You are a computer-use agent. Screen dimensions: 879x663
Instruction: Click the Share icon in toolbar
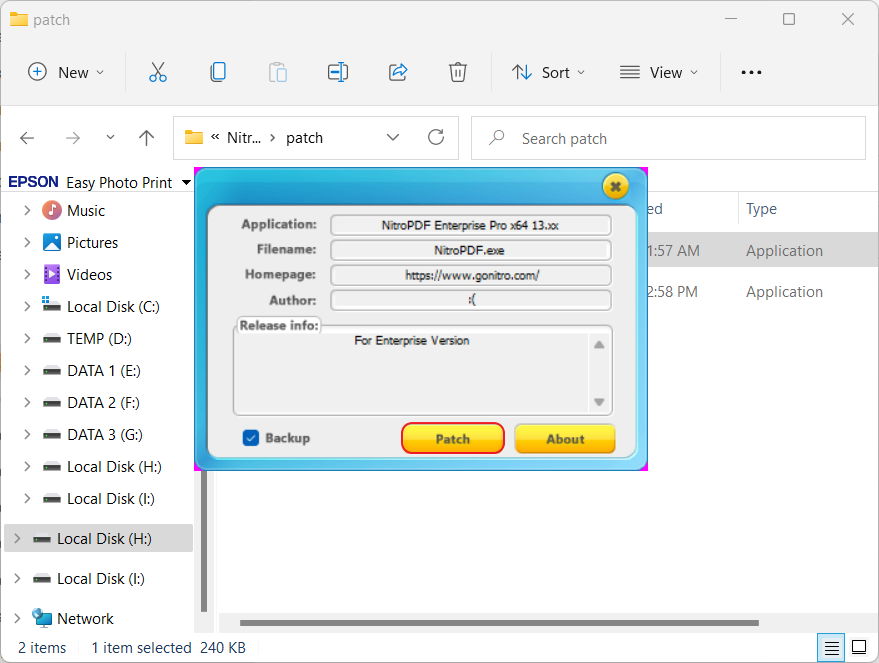(398, 72)
